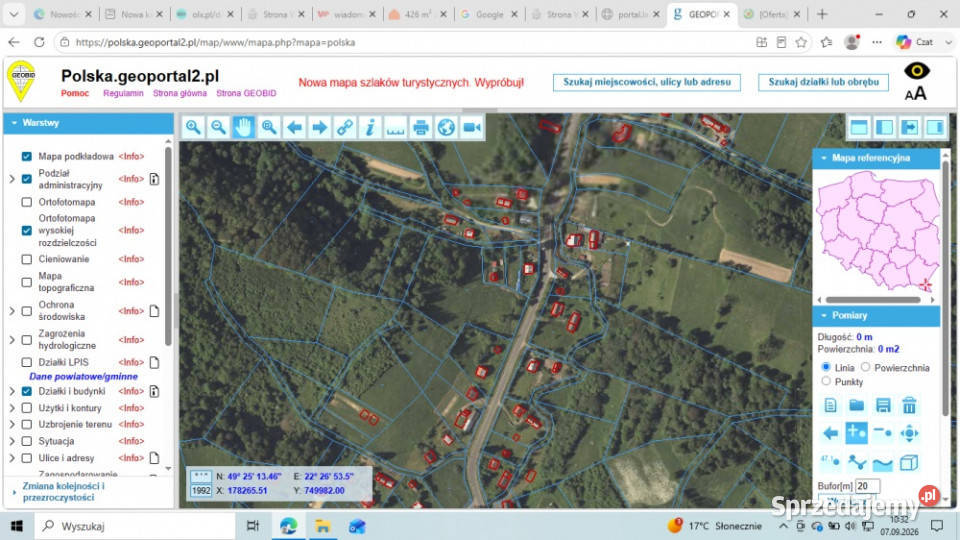Enable the Mapa topograficzna layer
This screenshot has width=960, height=540.
click(26, 282)
